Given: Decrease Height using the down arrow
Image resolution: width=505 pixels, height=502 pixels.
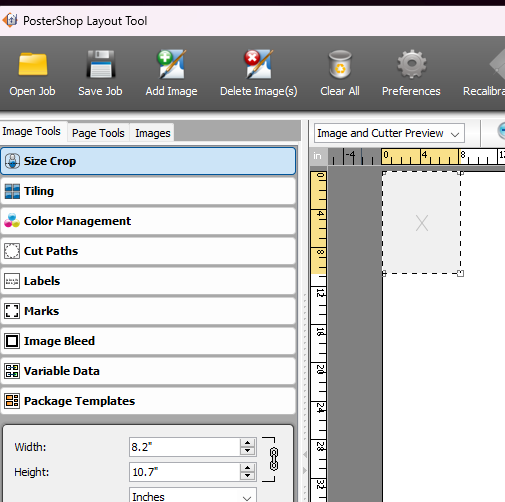Looking at the screenshot, I should pyautogui.click(x=247, y=476).
